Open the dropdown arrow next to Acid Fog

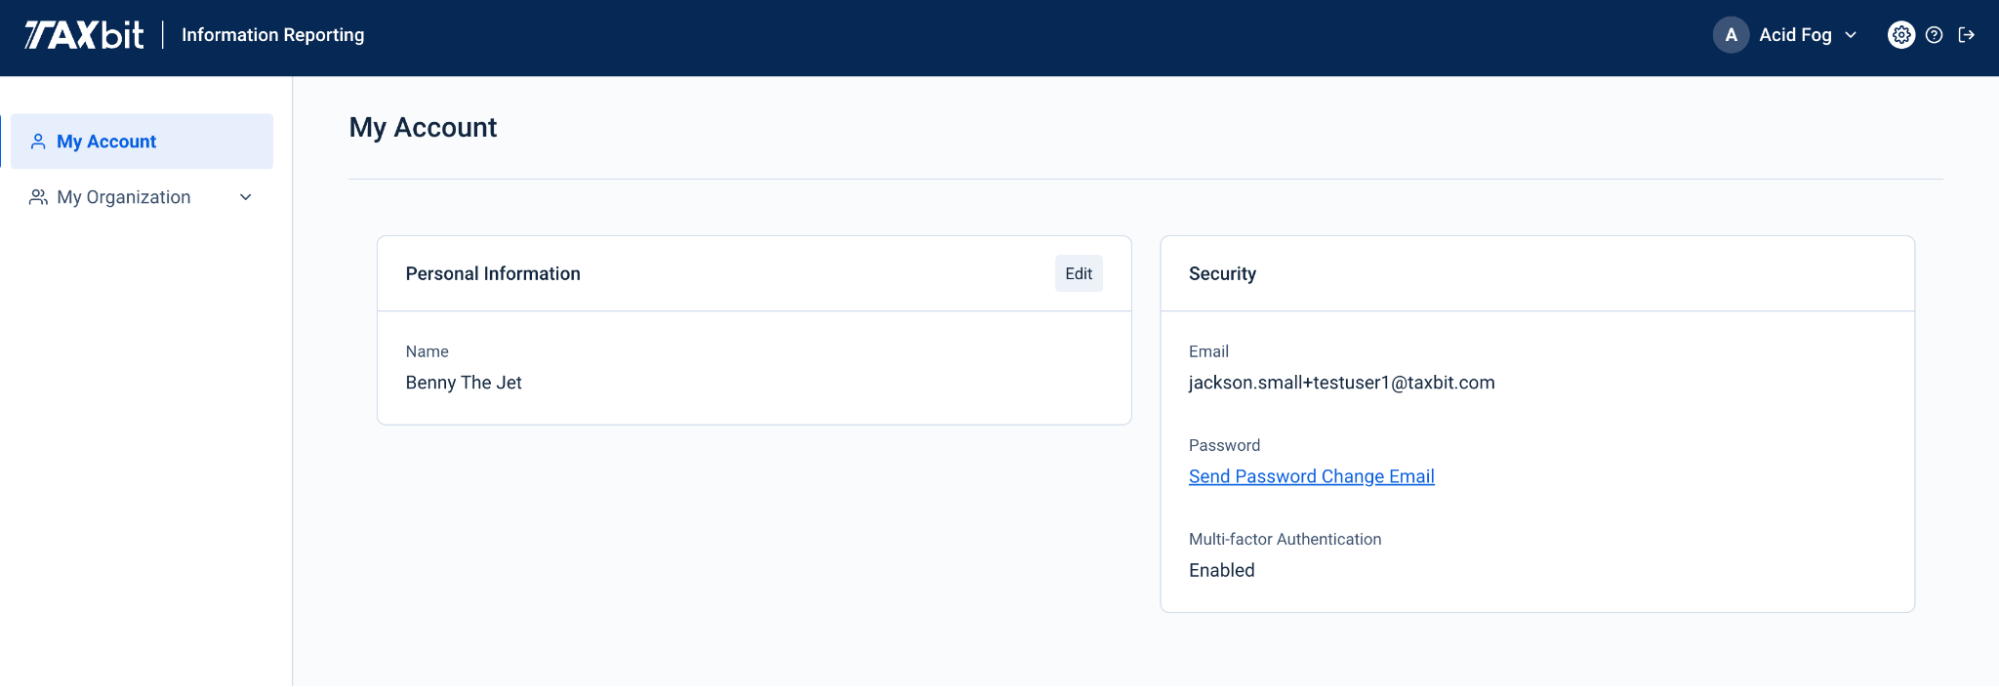click(1851, 35)
